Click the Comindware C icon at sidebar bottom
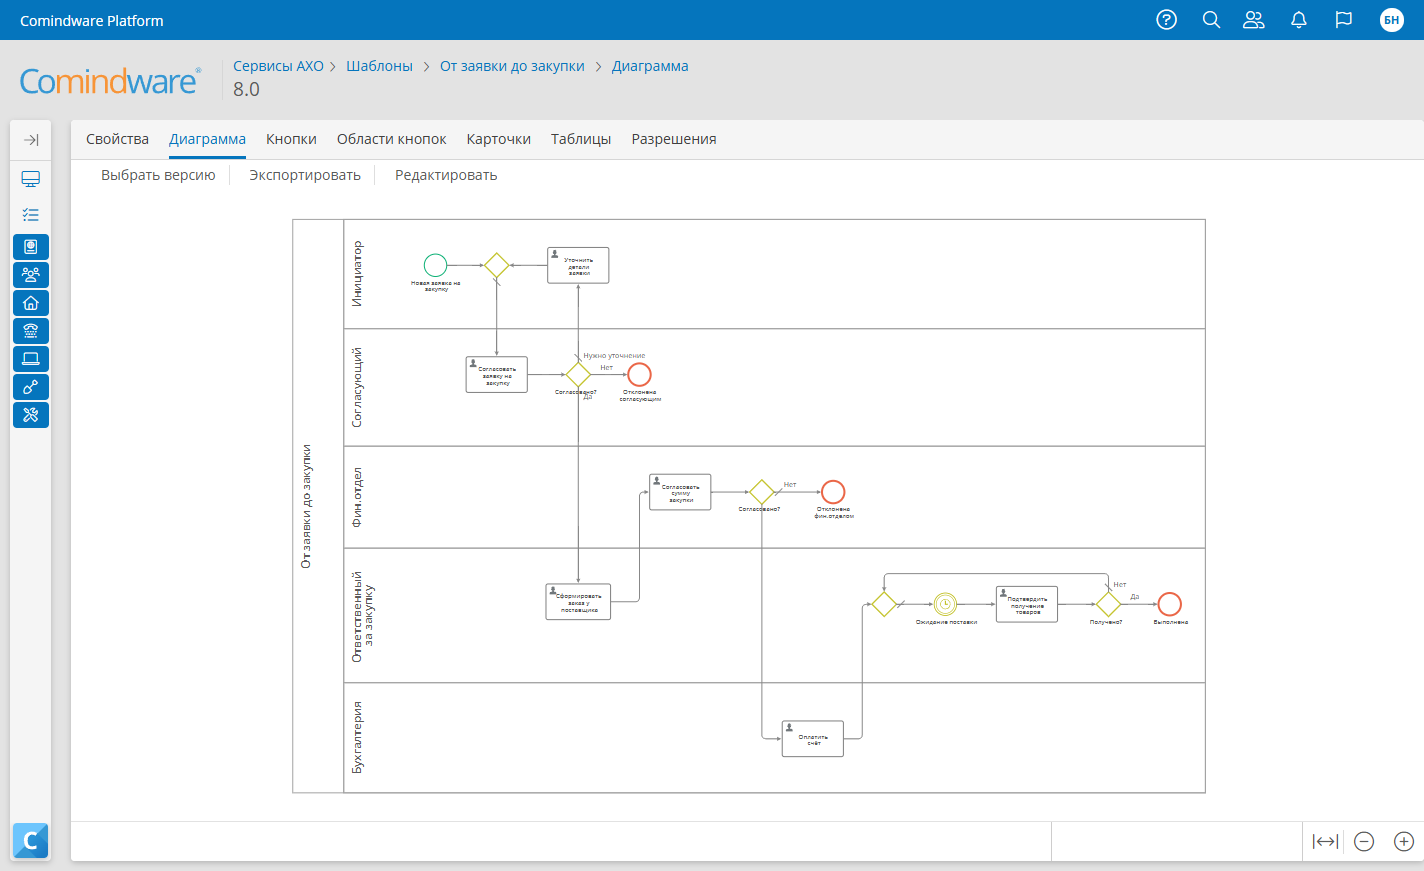 click(31, 841)
